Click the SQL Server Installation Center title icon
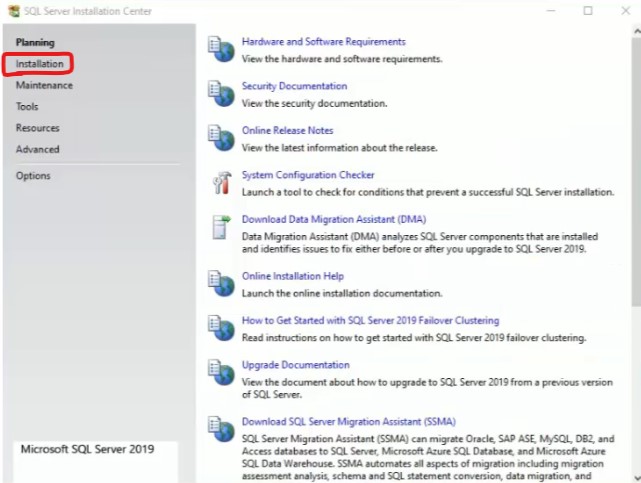Screen dimensions: 641x483 point(13,11)
